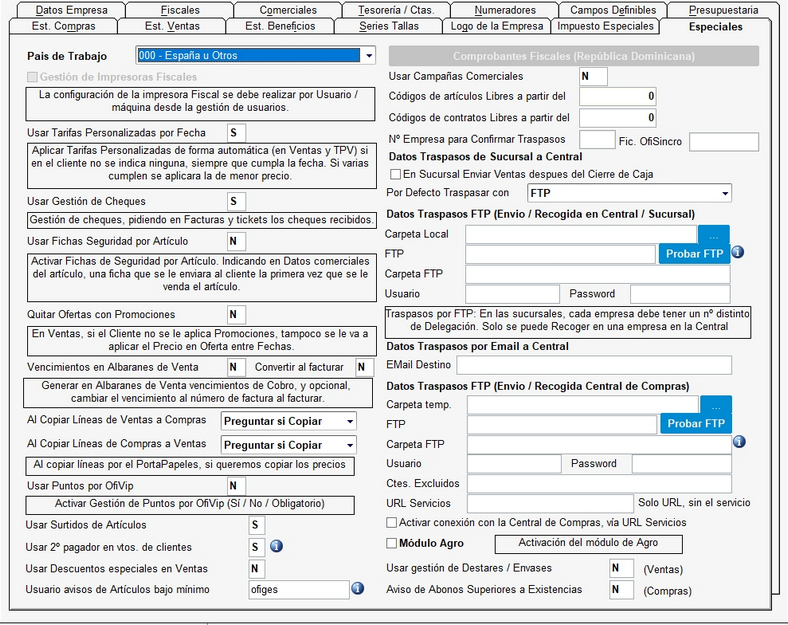Open Al Copiar Líneas de Compras a Ventas dropdown
Viewport: 788px width, 625px height.
tap(350, 445)
